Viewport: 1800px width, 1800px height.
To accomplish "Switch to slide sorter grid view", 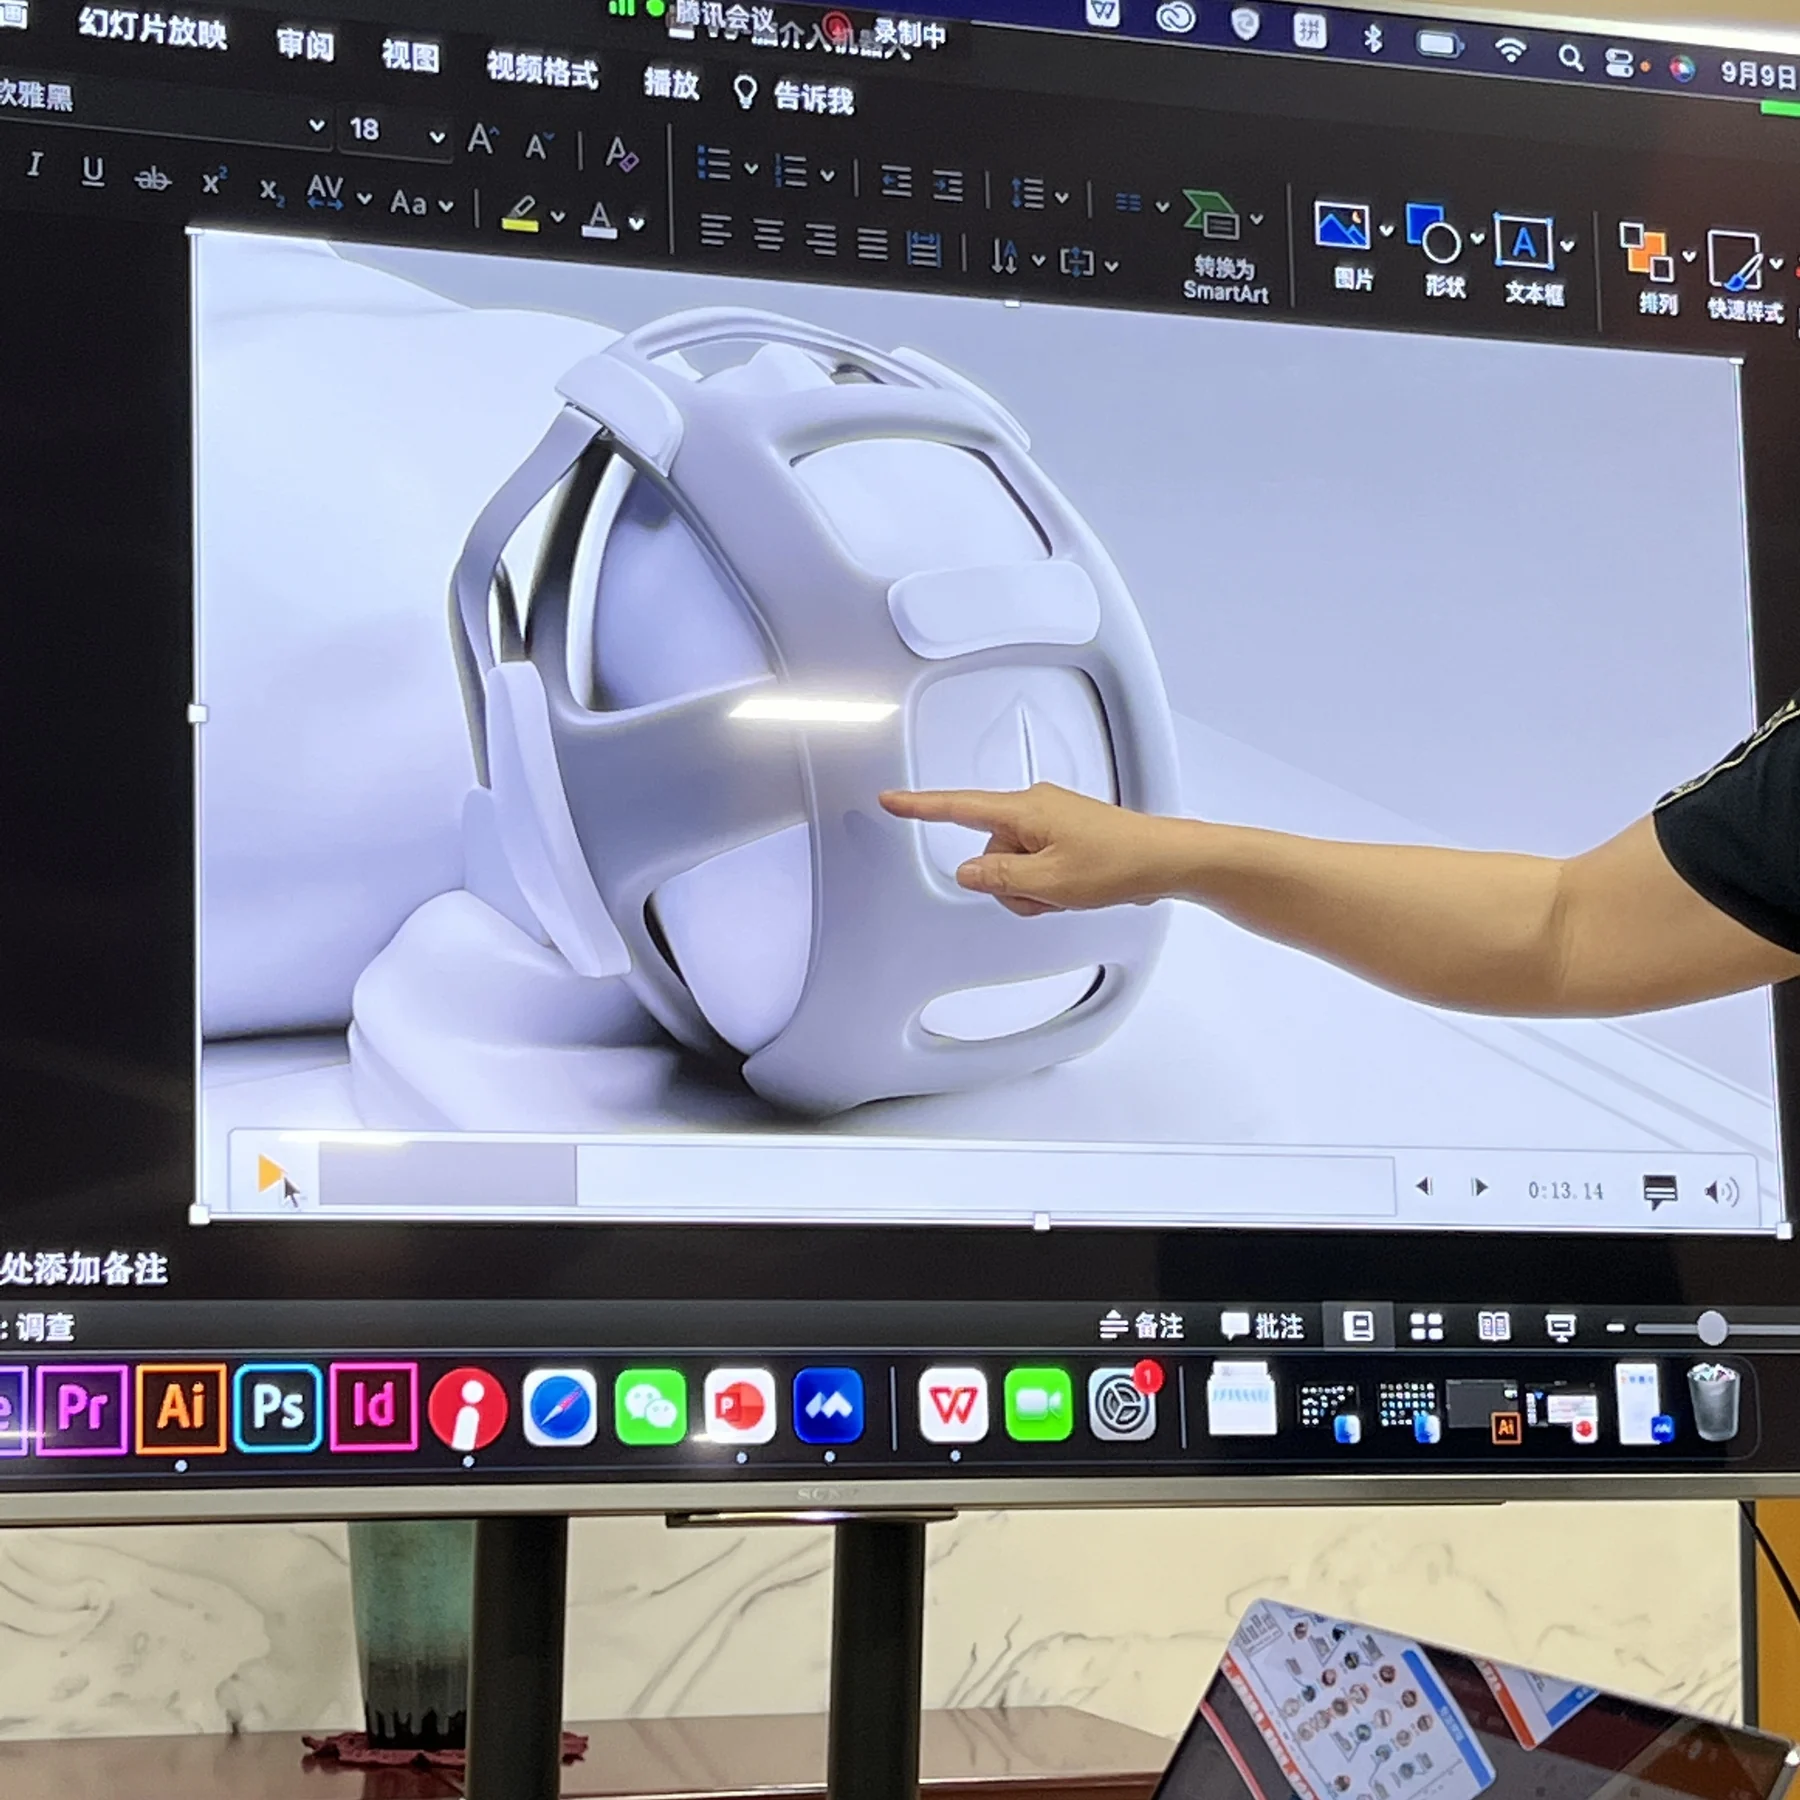I will click(x=1426, y=1327).
